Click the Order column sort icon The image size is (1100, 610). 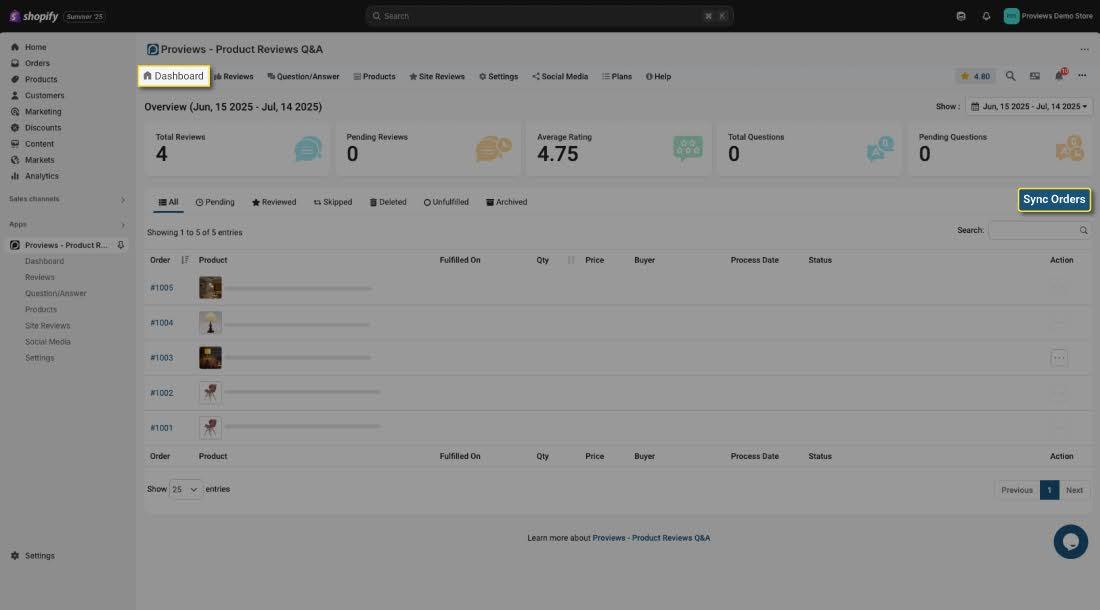(x=185, y=260)
